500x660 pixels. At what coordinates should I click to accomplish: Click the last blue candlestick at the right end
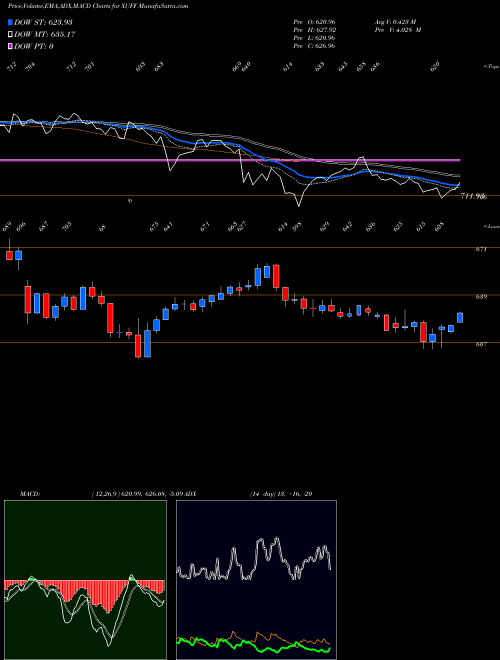point(460,318)
